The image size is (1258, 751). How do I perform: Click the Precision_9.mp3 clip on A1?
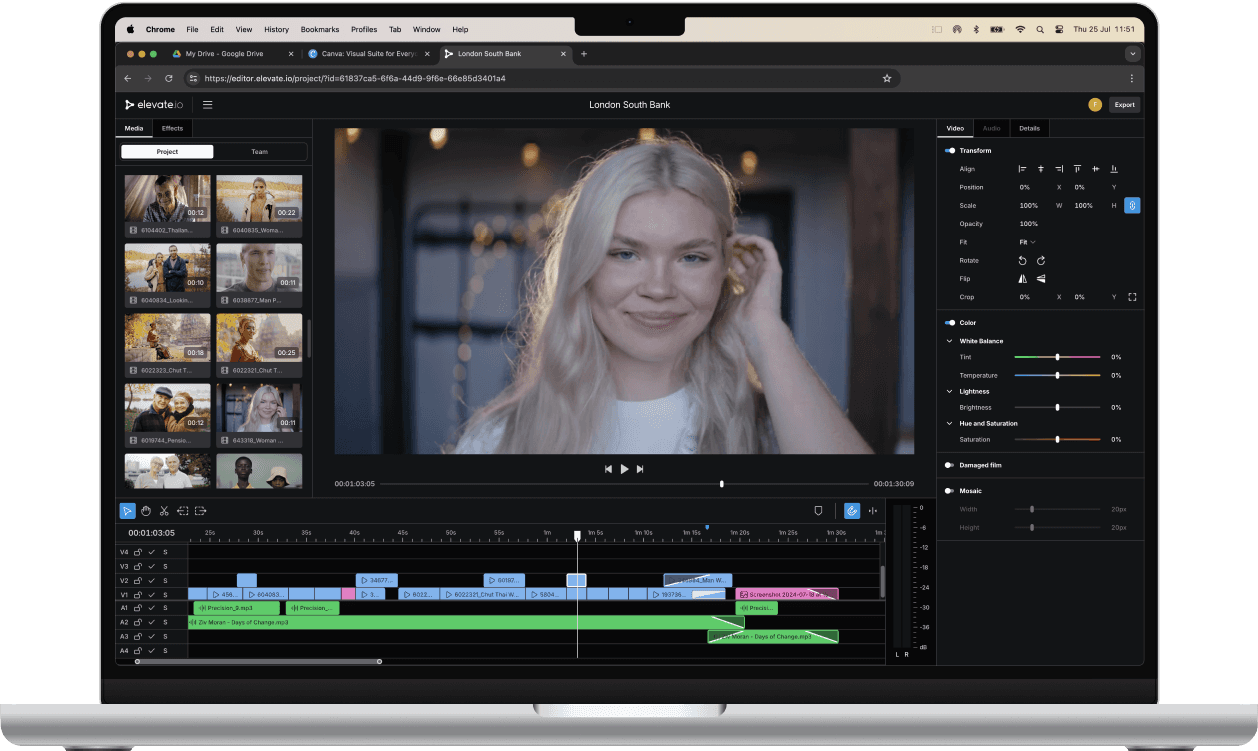[236, 608]
